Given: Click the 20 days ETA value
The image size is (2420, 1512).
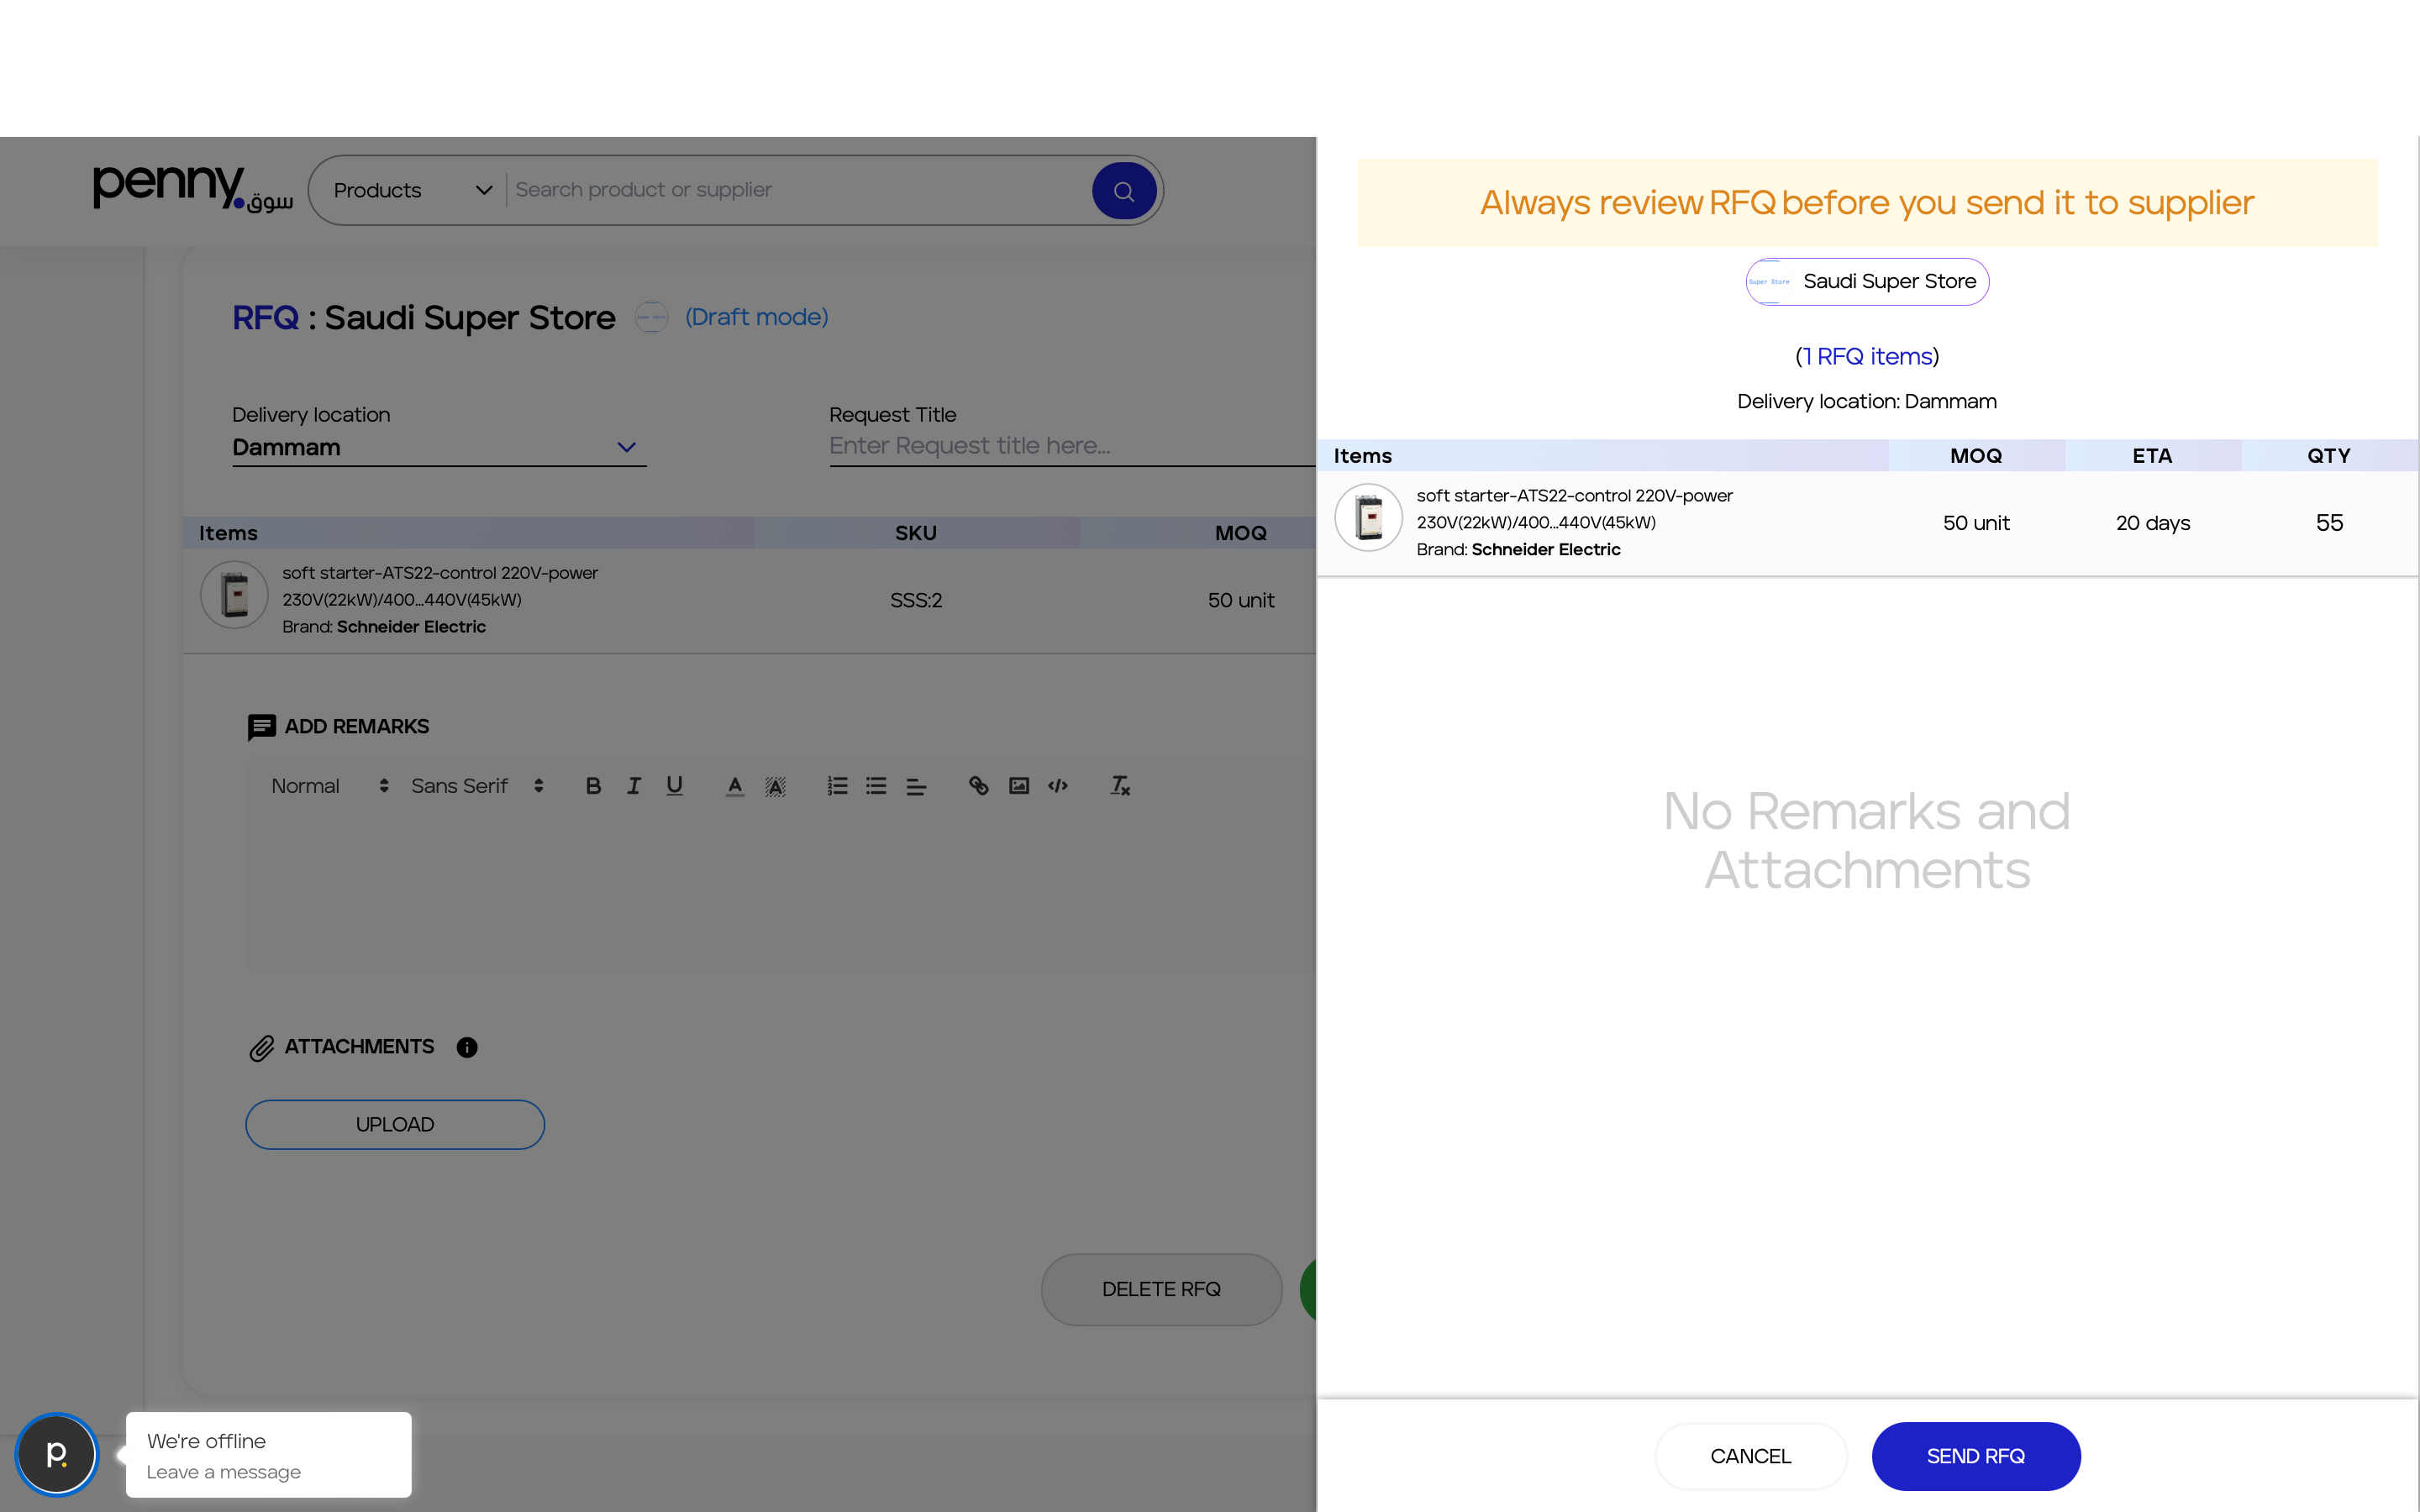Looking at the screenshot, I should tap(2153, 523).
